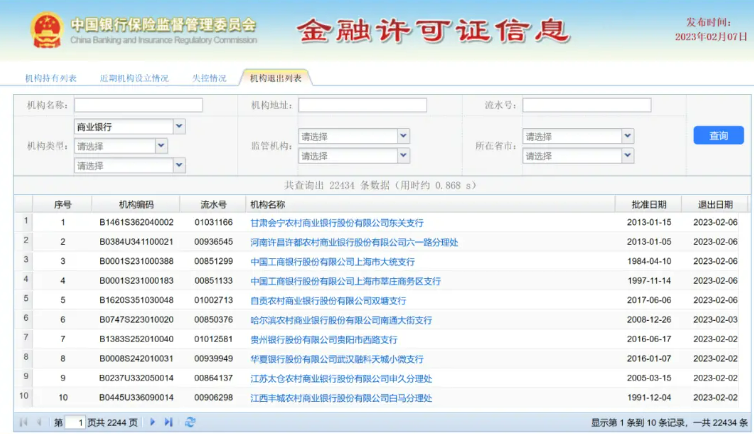Click the 共查询出 22434 条数据 summary
754x434 pixels.
tap(380, 186)
